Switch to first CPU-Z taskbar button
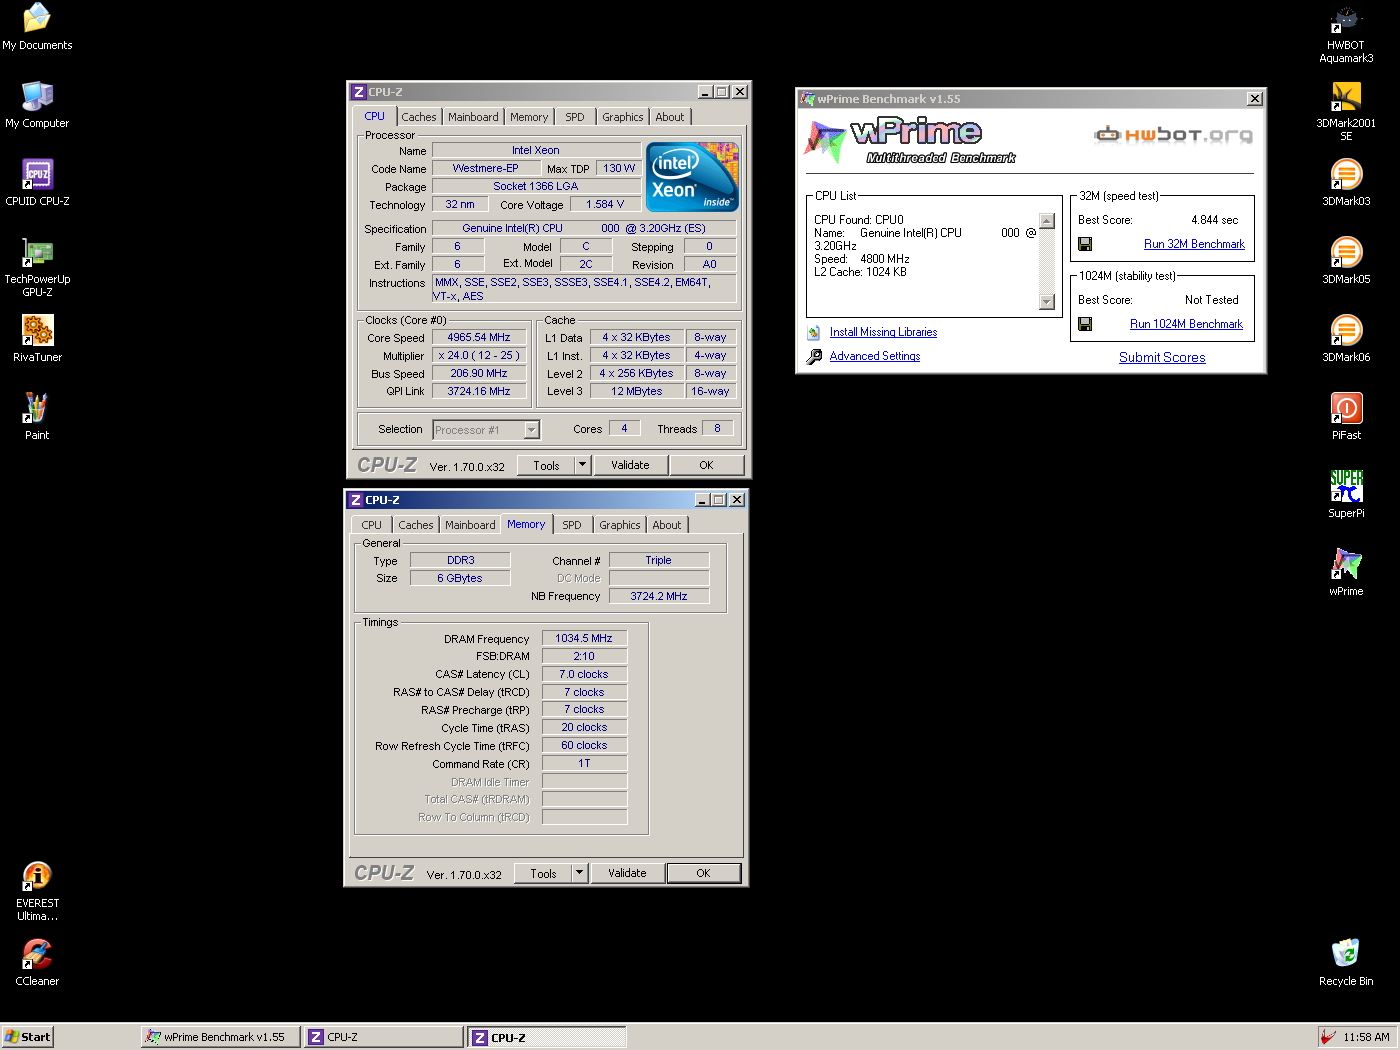The image size is (1400, 1050). (384, 1037)
